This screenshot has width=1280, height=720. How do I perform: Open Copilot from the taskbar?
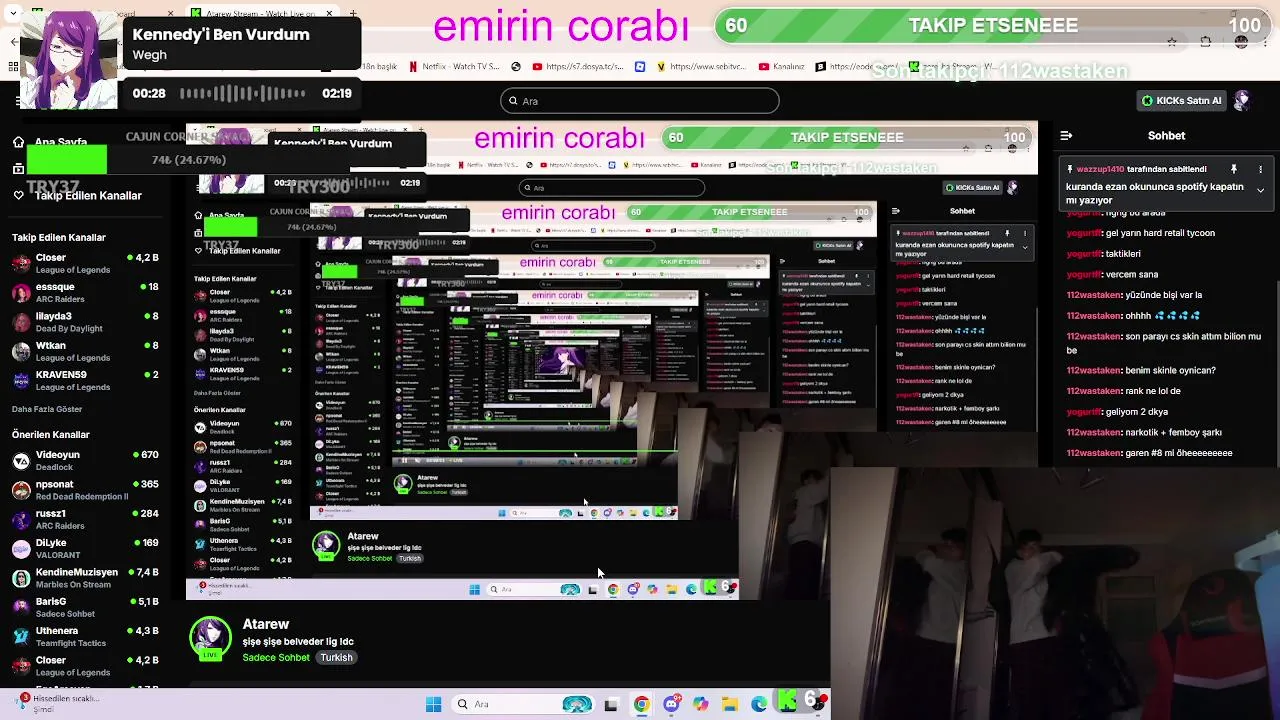click(x=700, y=704)
